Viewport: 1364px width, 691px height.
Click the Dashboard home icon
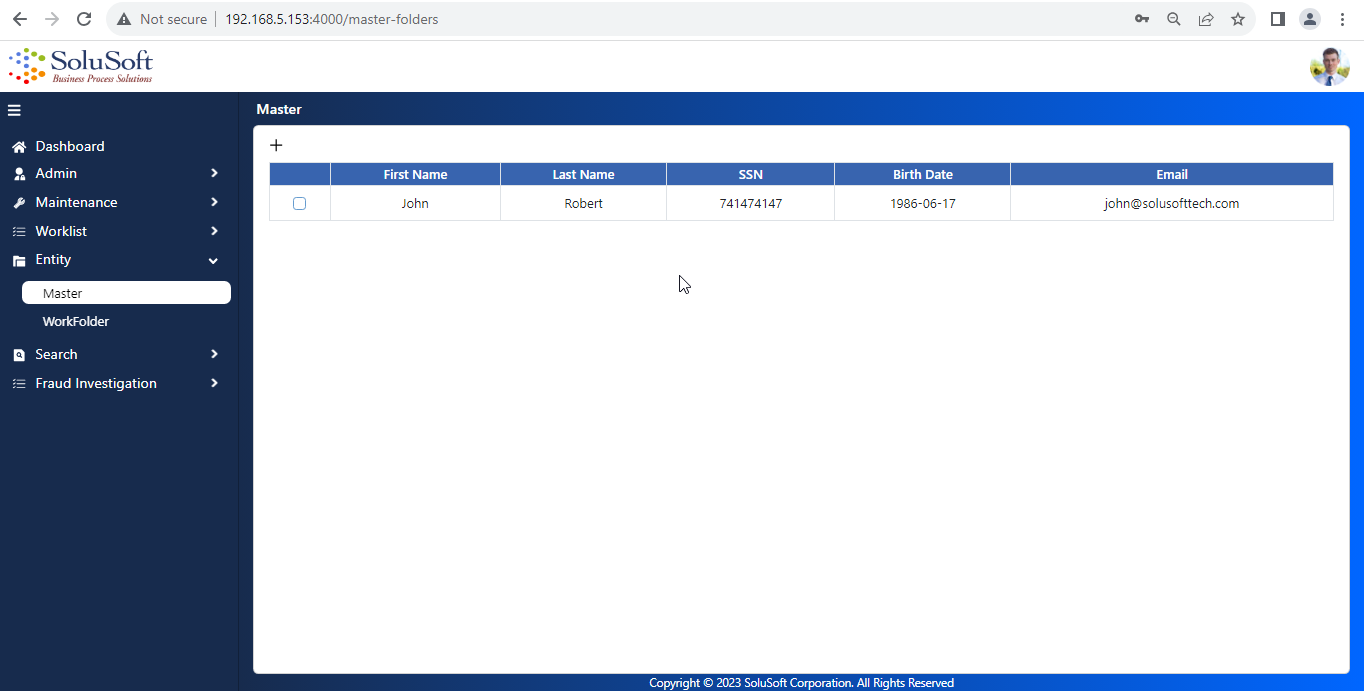(18, 147)
